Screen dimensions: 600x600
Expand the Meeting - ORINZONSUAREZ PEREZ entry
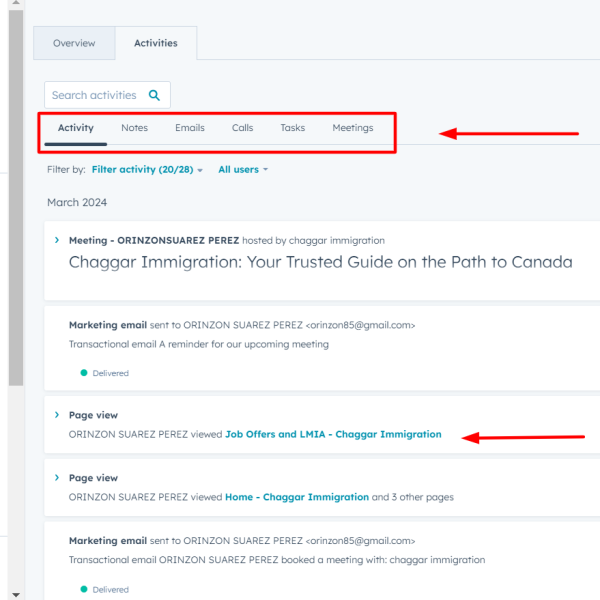[x=57, y=240]
